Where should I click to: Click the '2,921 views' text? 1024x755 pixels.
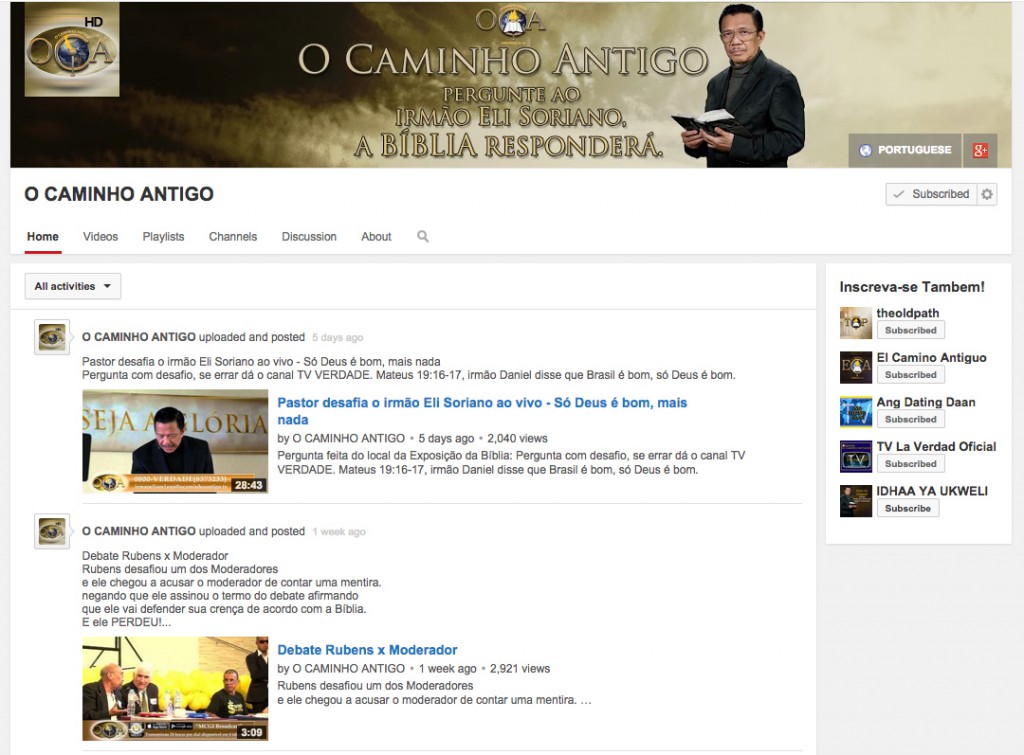520,669
